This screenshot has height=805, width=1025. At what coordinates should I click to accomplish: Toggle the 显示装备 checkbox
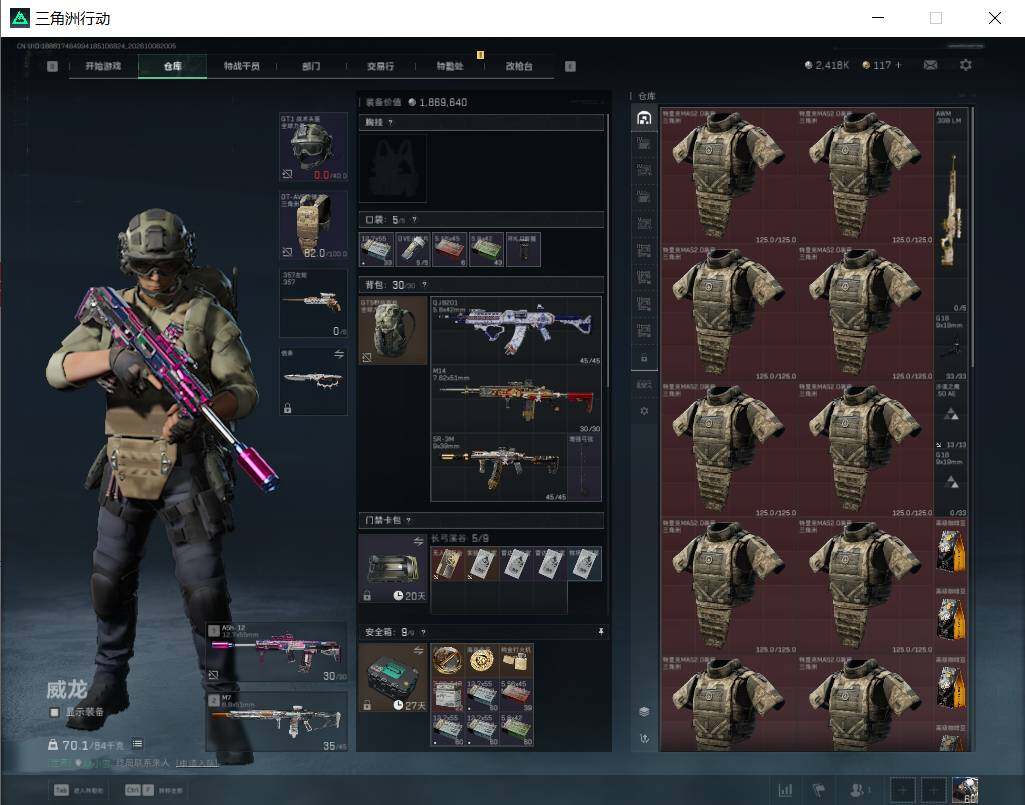(55, 711)
